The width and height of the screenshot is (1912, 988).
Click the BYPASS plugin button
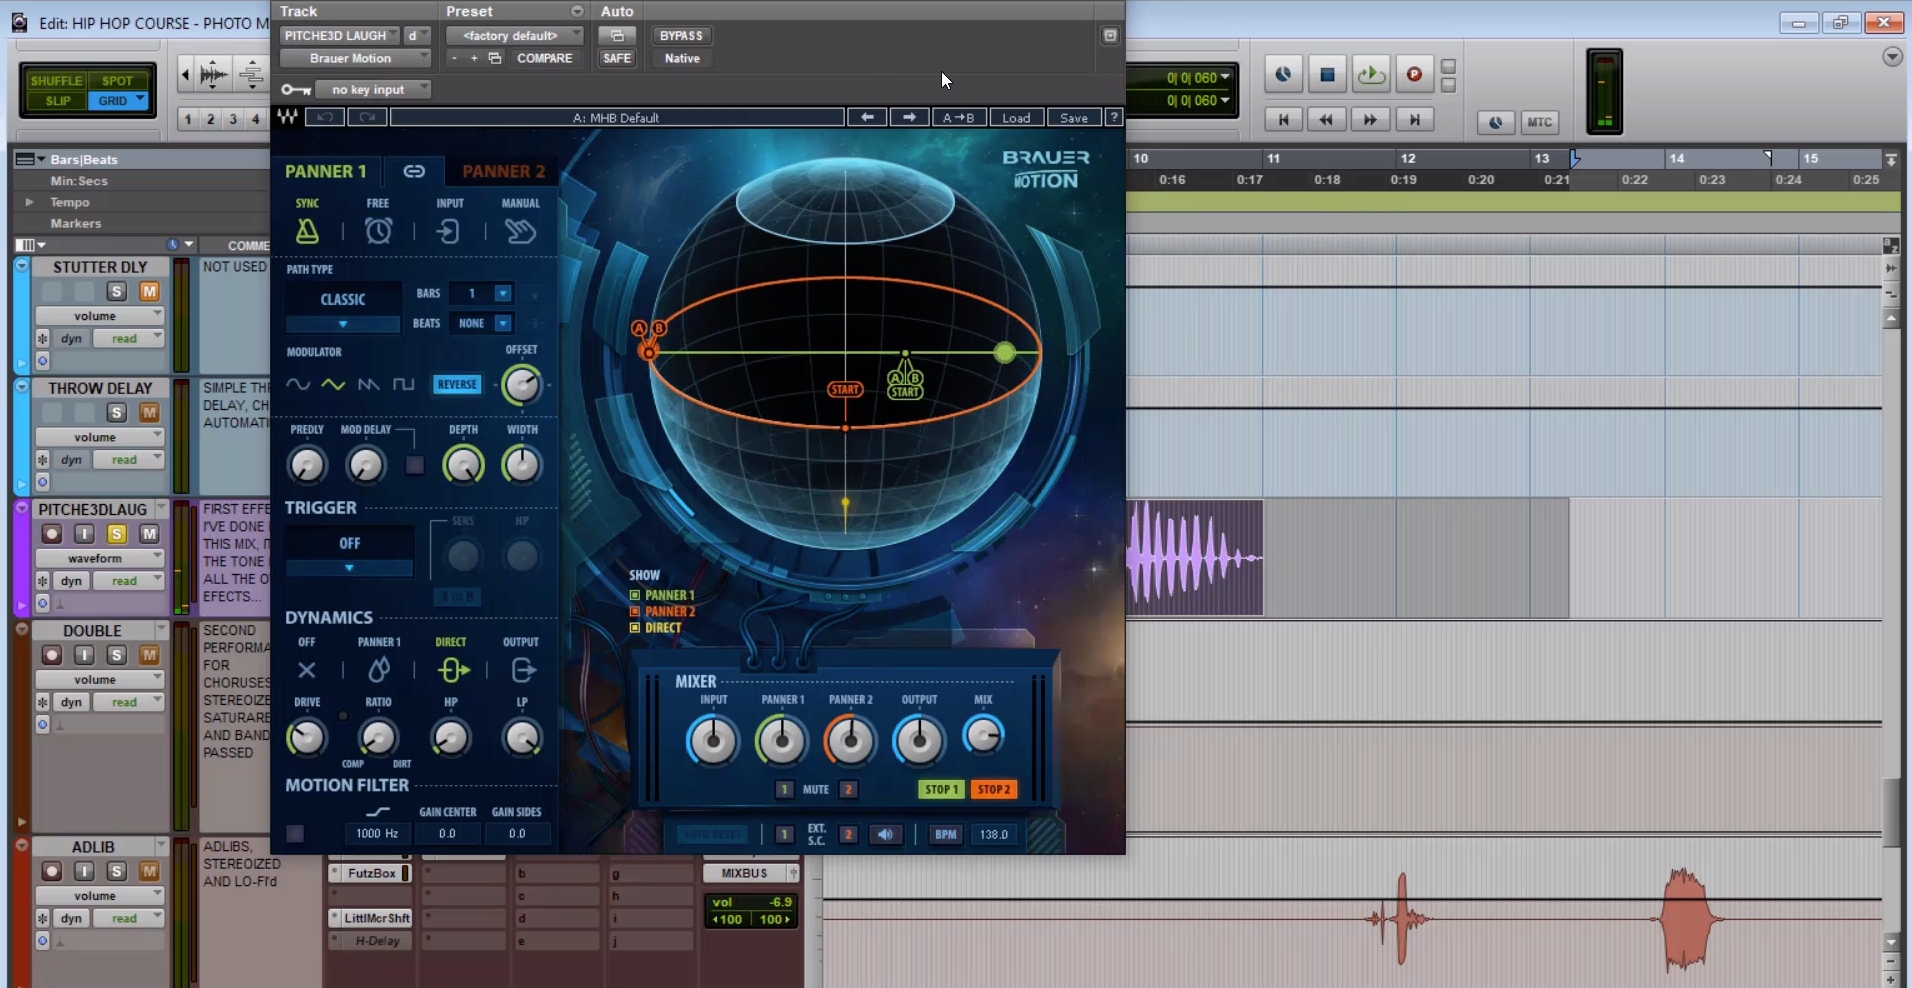pos(681,35)
